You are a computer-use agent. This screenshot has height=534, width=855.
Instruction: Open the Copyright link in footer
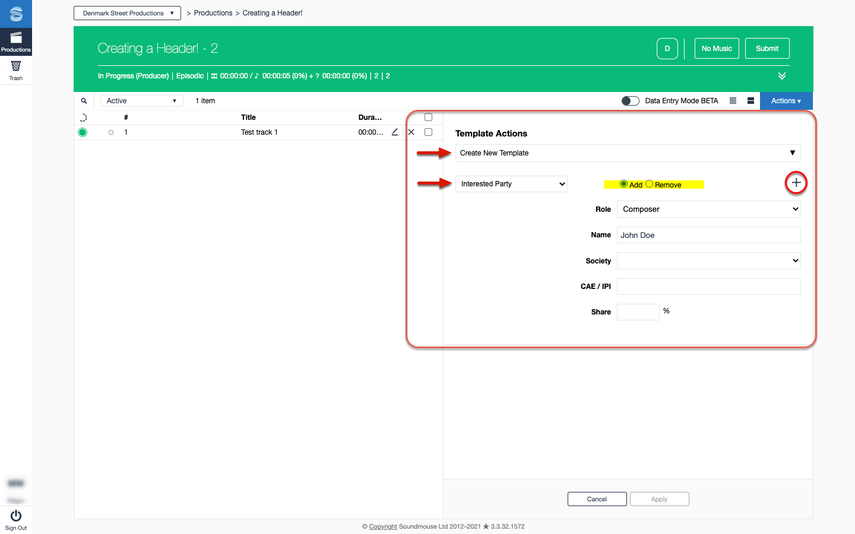coord(383,526)
